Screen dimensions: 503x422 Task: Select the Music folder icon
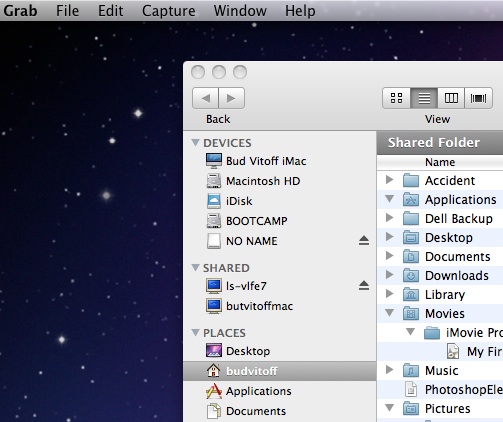point(411,370)
